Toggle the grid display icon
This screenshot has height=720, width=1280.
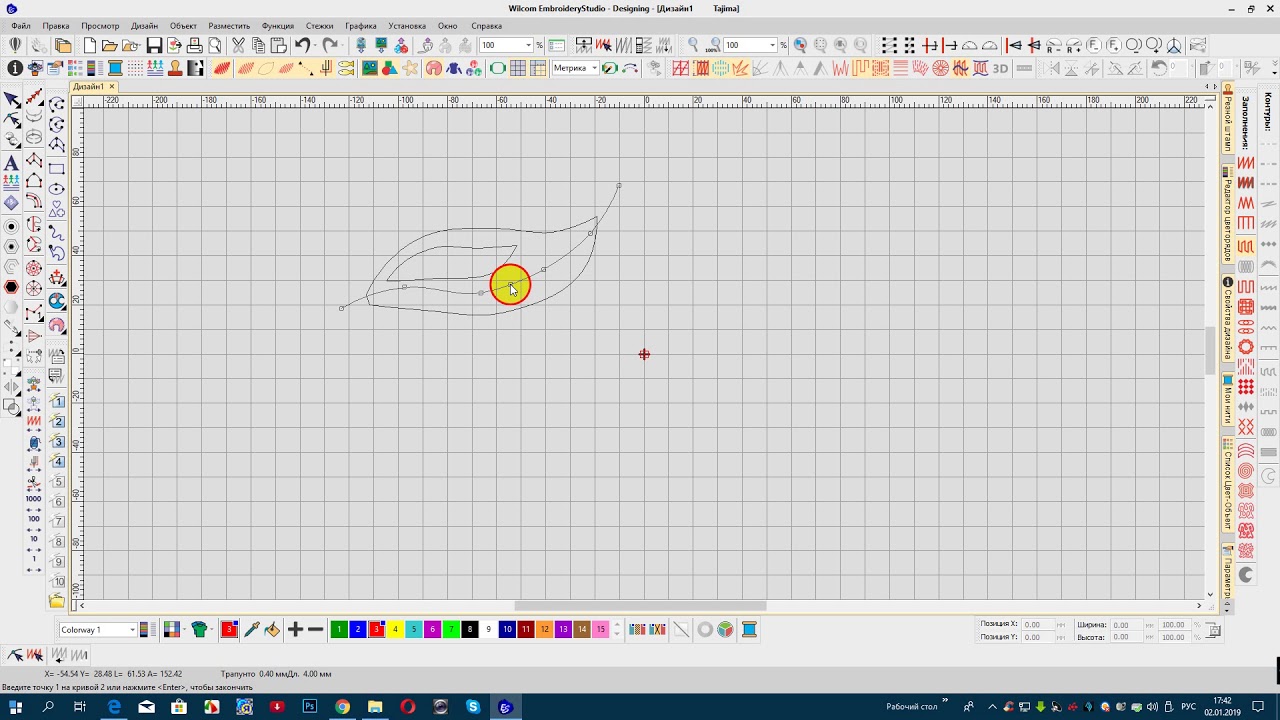(x=517, y=68)
